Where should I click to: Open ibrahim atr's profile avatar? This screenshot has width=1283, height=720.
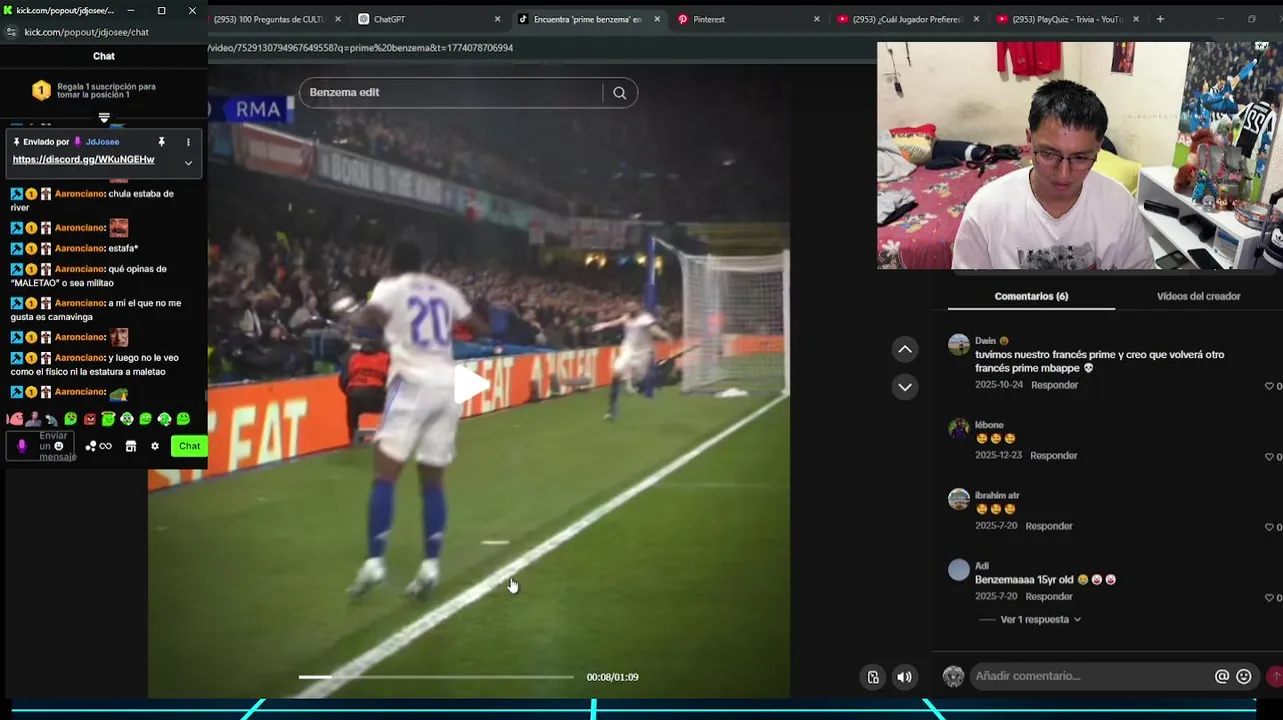click(x=959, y=499)
